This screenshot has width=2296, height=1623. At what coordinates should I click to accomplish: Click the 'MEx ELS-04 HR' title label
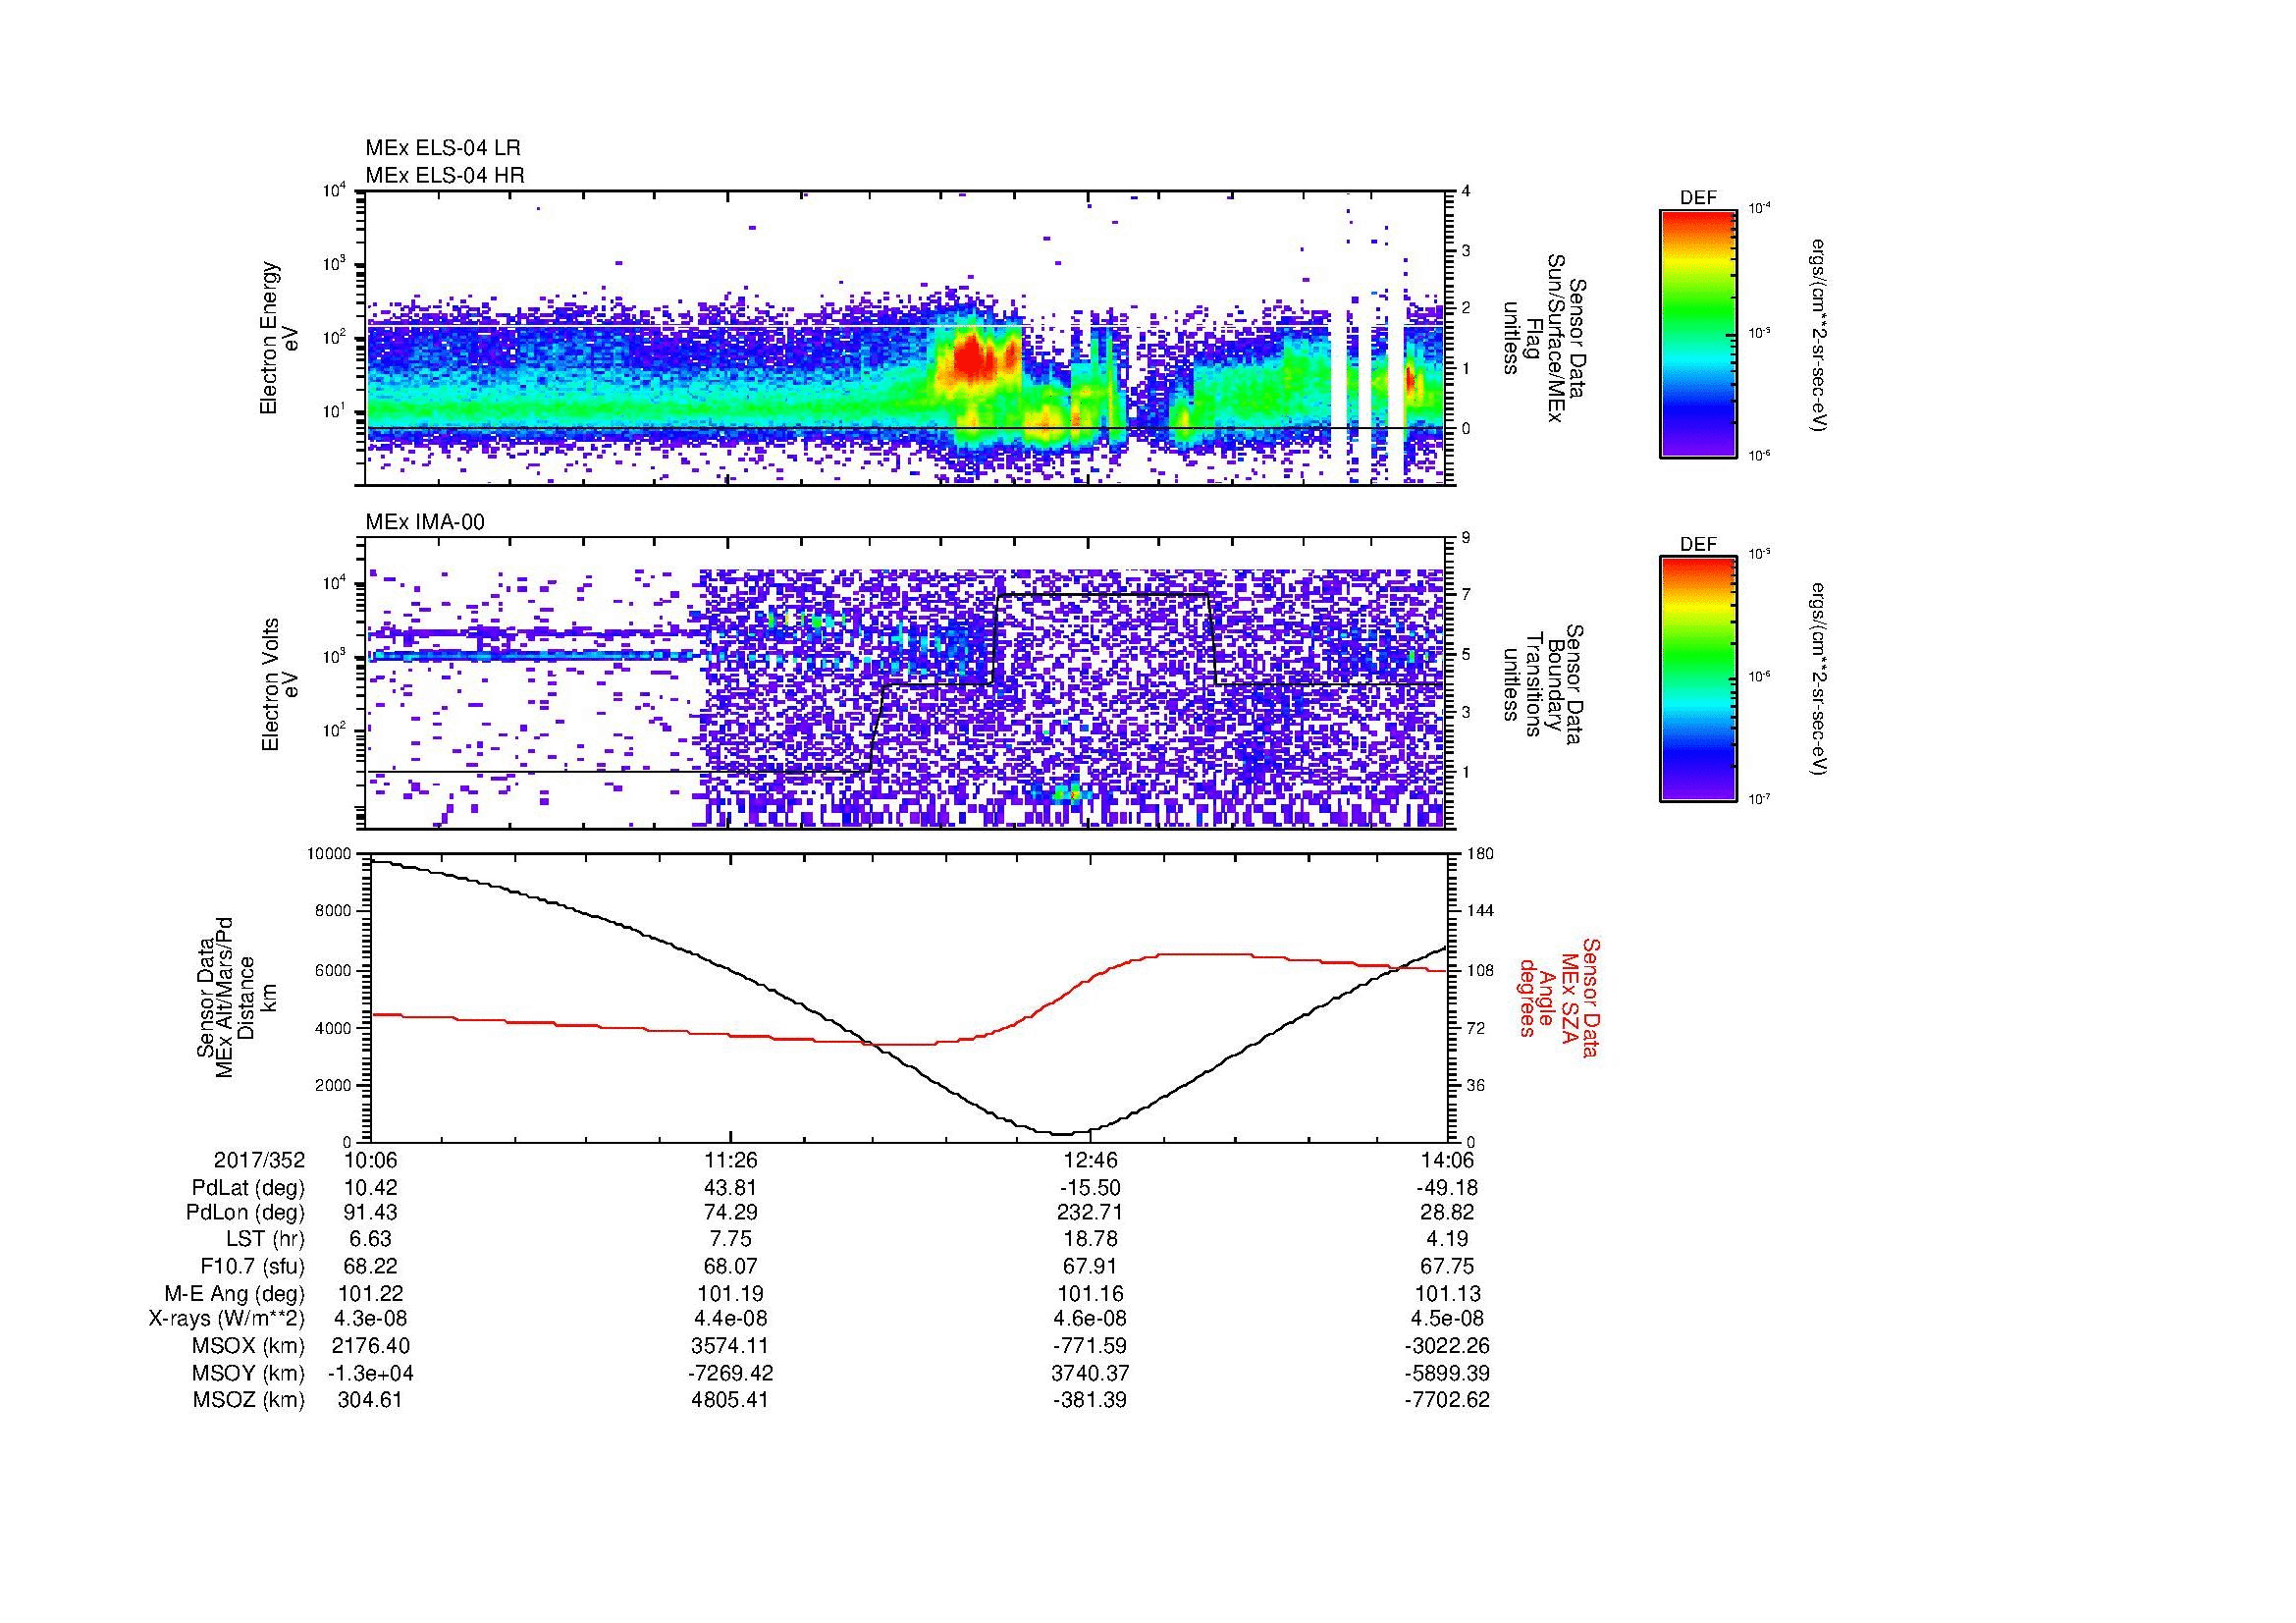pos(445,175)
